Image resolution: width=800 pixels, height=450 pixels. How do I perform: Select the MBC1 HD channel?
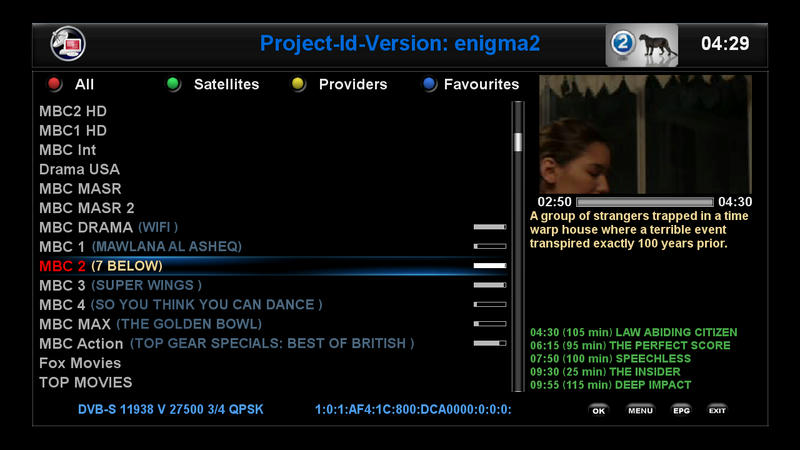pyautogui.click(x=273, y=131)
